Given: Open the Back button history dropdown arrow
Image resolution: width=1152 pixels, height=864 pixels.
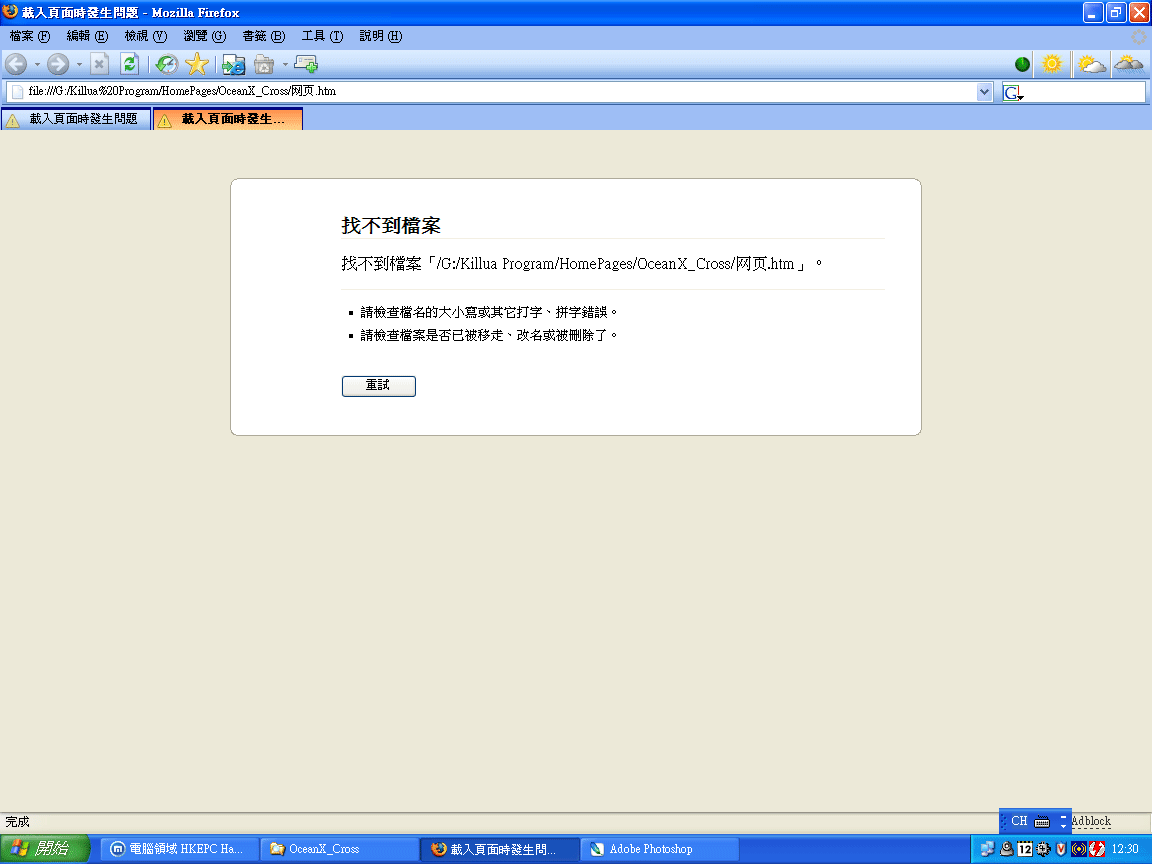Looking at the screenshot, I should click(x=37, y=65).
